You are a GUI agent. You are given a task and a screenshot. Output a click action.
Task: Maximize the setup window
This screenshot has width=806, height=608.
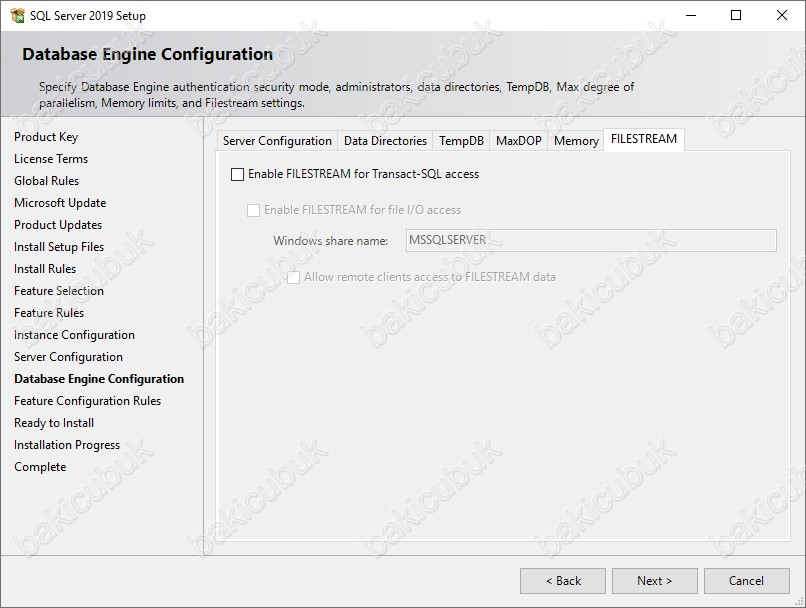pos(736,15)
